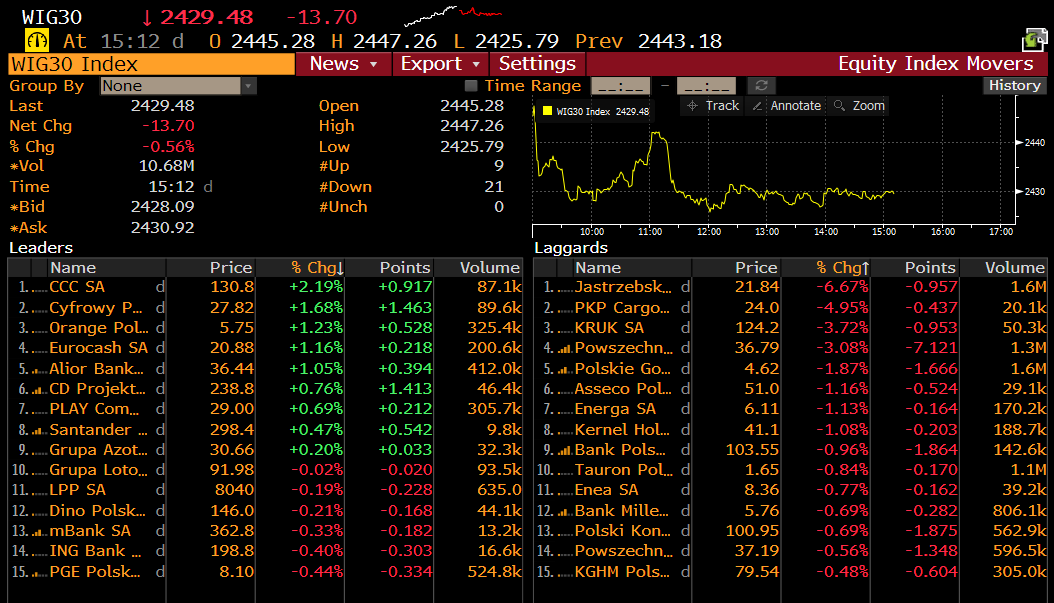
Task: Select PKP Cargo... row in Laggards
Action: pos(790,308)
